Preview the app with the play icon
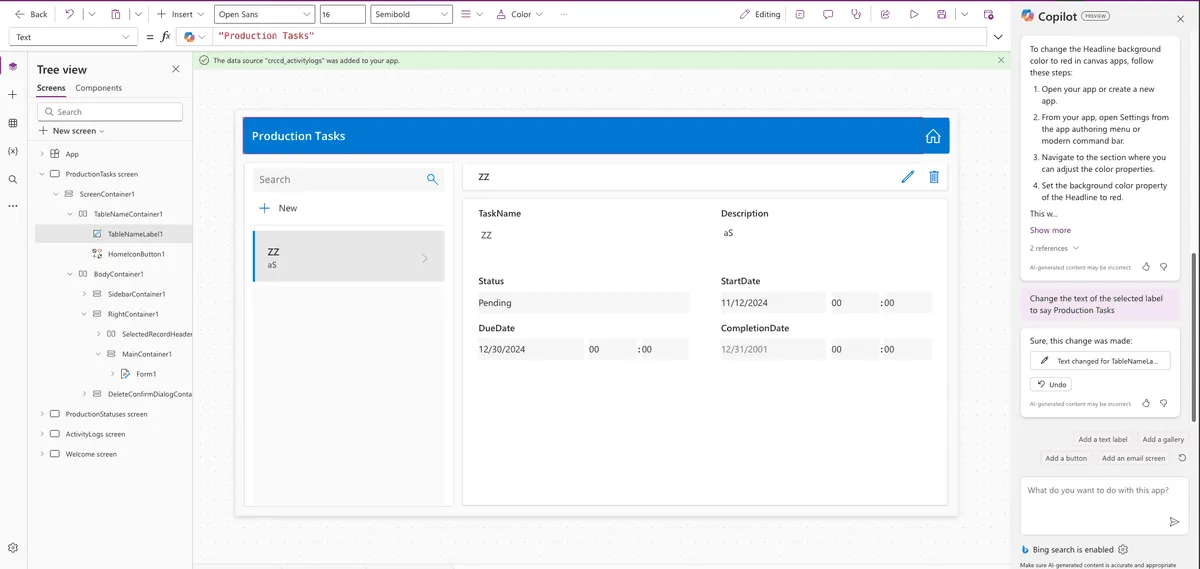This screenshot has height=569, width=1200. coord(913,14)
